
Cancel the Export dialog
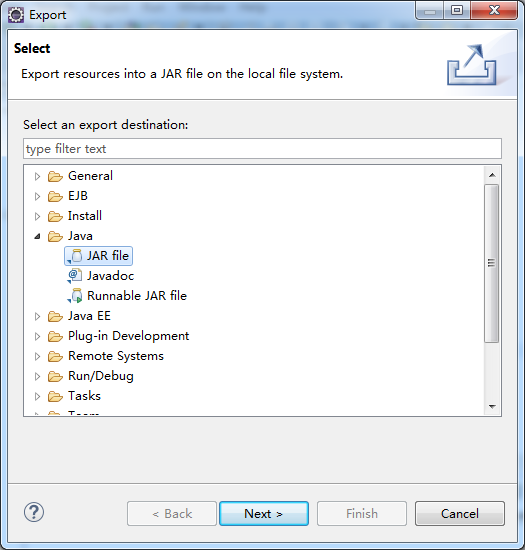point(460,514)
